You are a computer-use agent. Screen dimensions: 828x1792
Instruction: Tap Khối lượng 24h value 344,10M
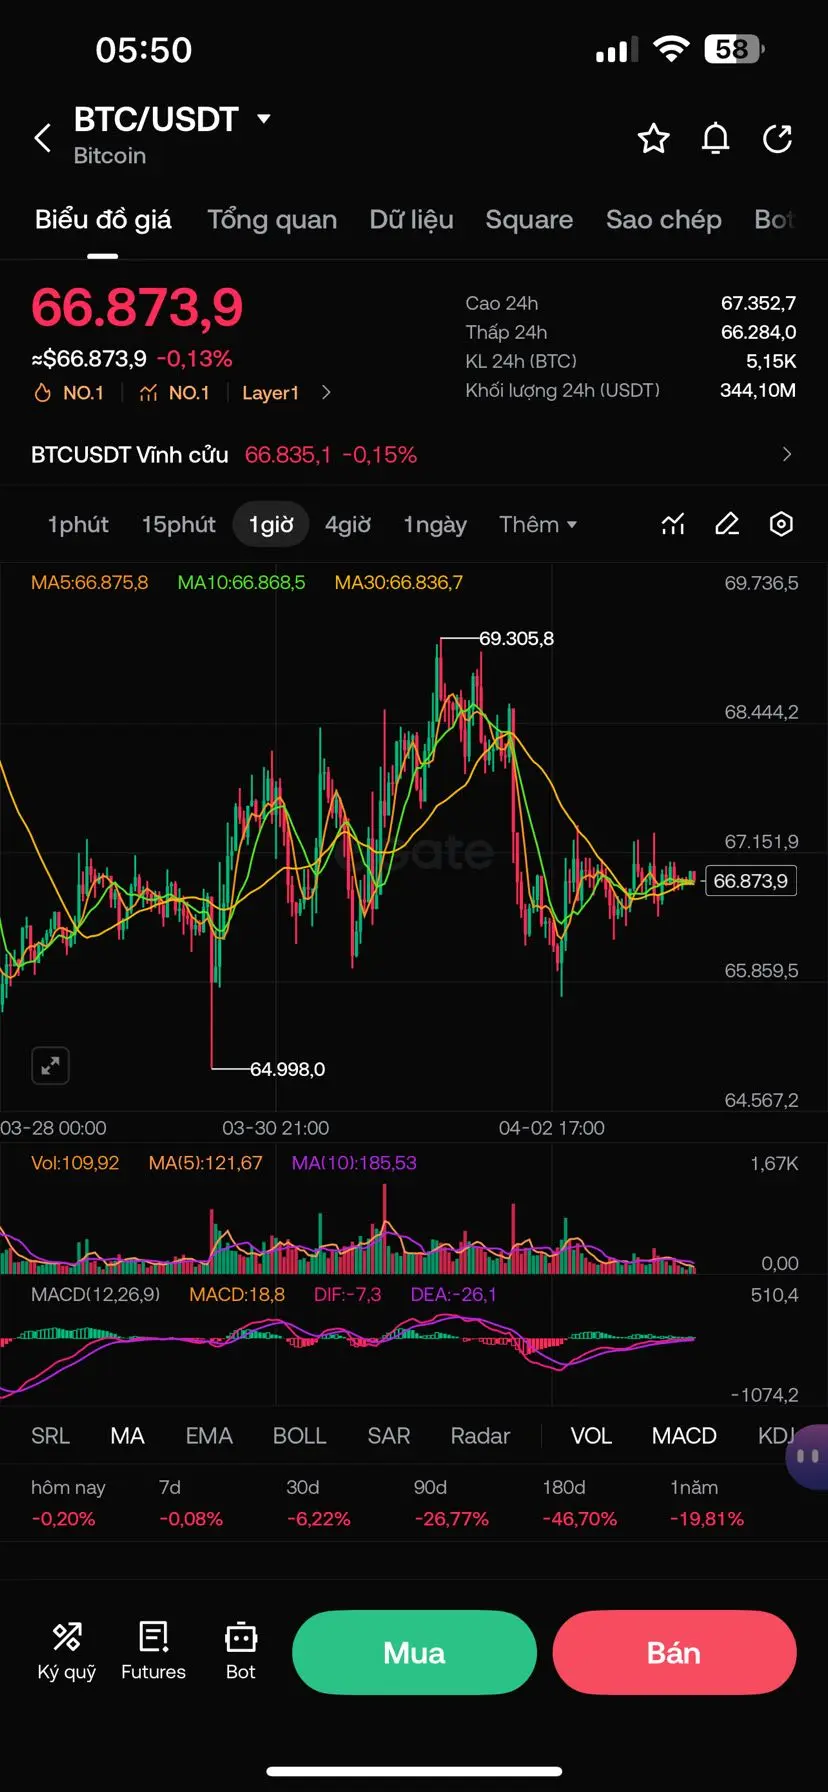758,390
